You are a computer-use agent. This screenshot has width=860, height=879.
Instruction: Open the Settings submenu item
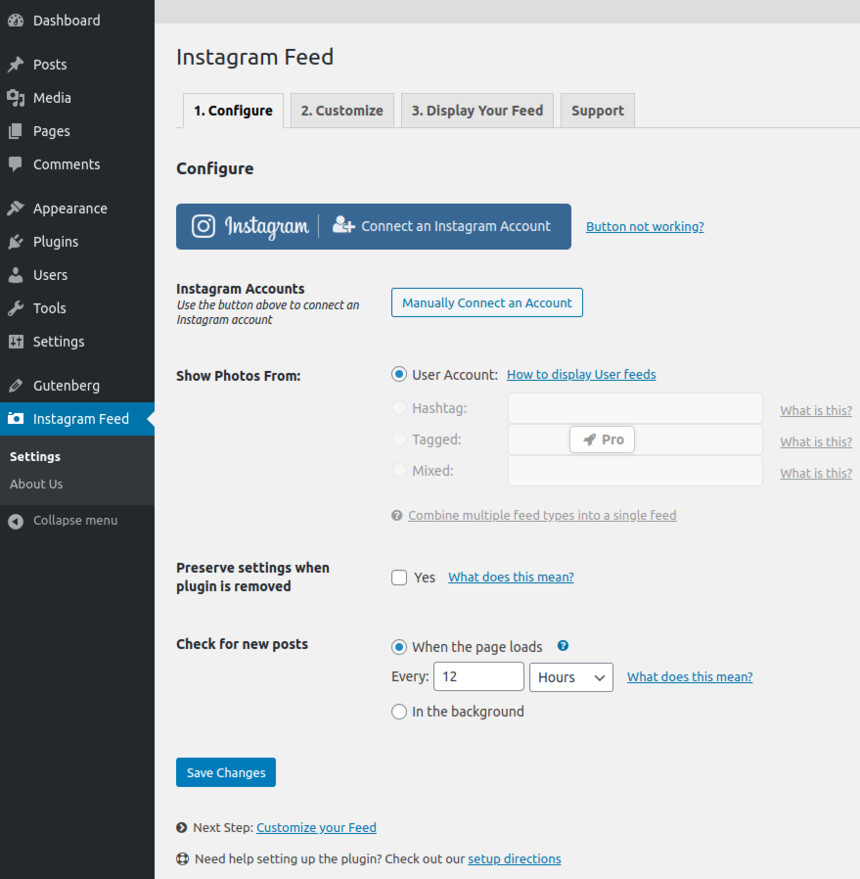point(35,457)
